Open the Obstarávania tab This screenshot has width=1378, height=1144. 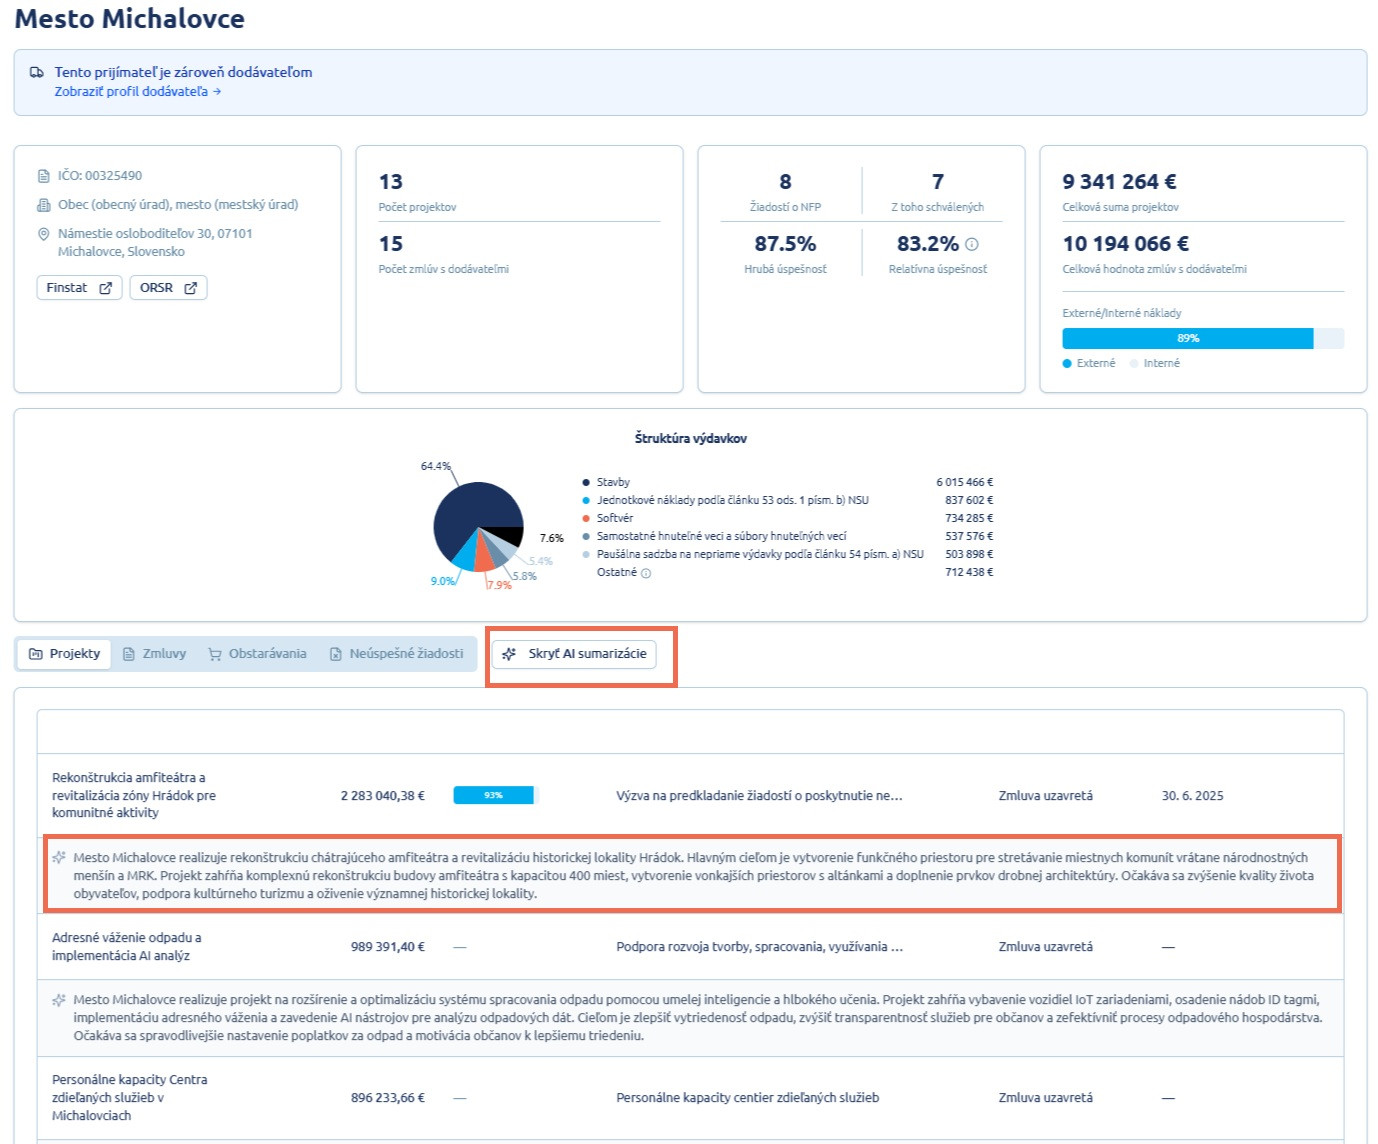(257, 654)
